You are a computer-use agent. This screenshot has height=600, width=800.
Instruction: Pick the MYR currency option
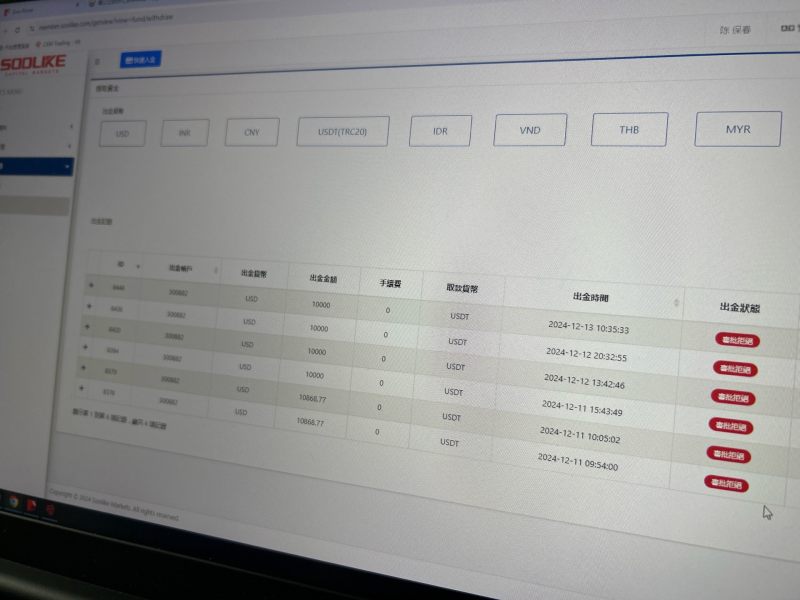click(738, 129)
